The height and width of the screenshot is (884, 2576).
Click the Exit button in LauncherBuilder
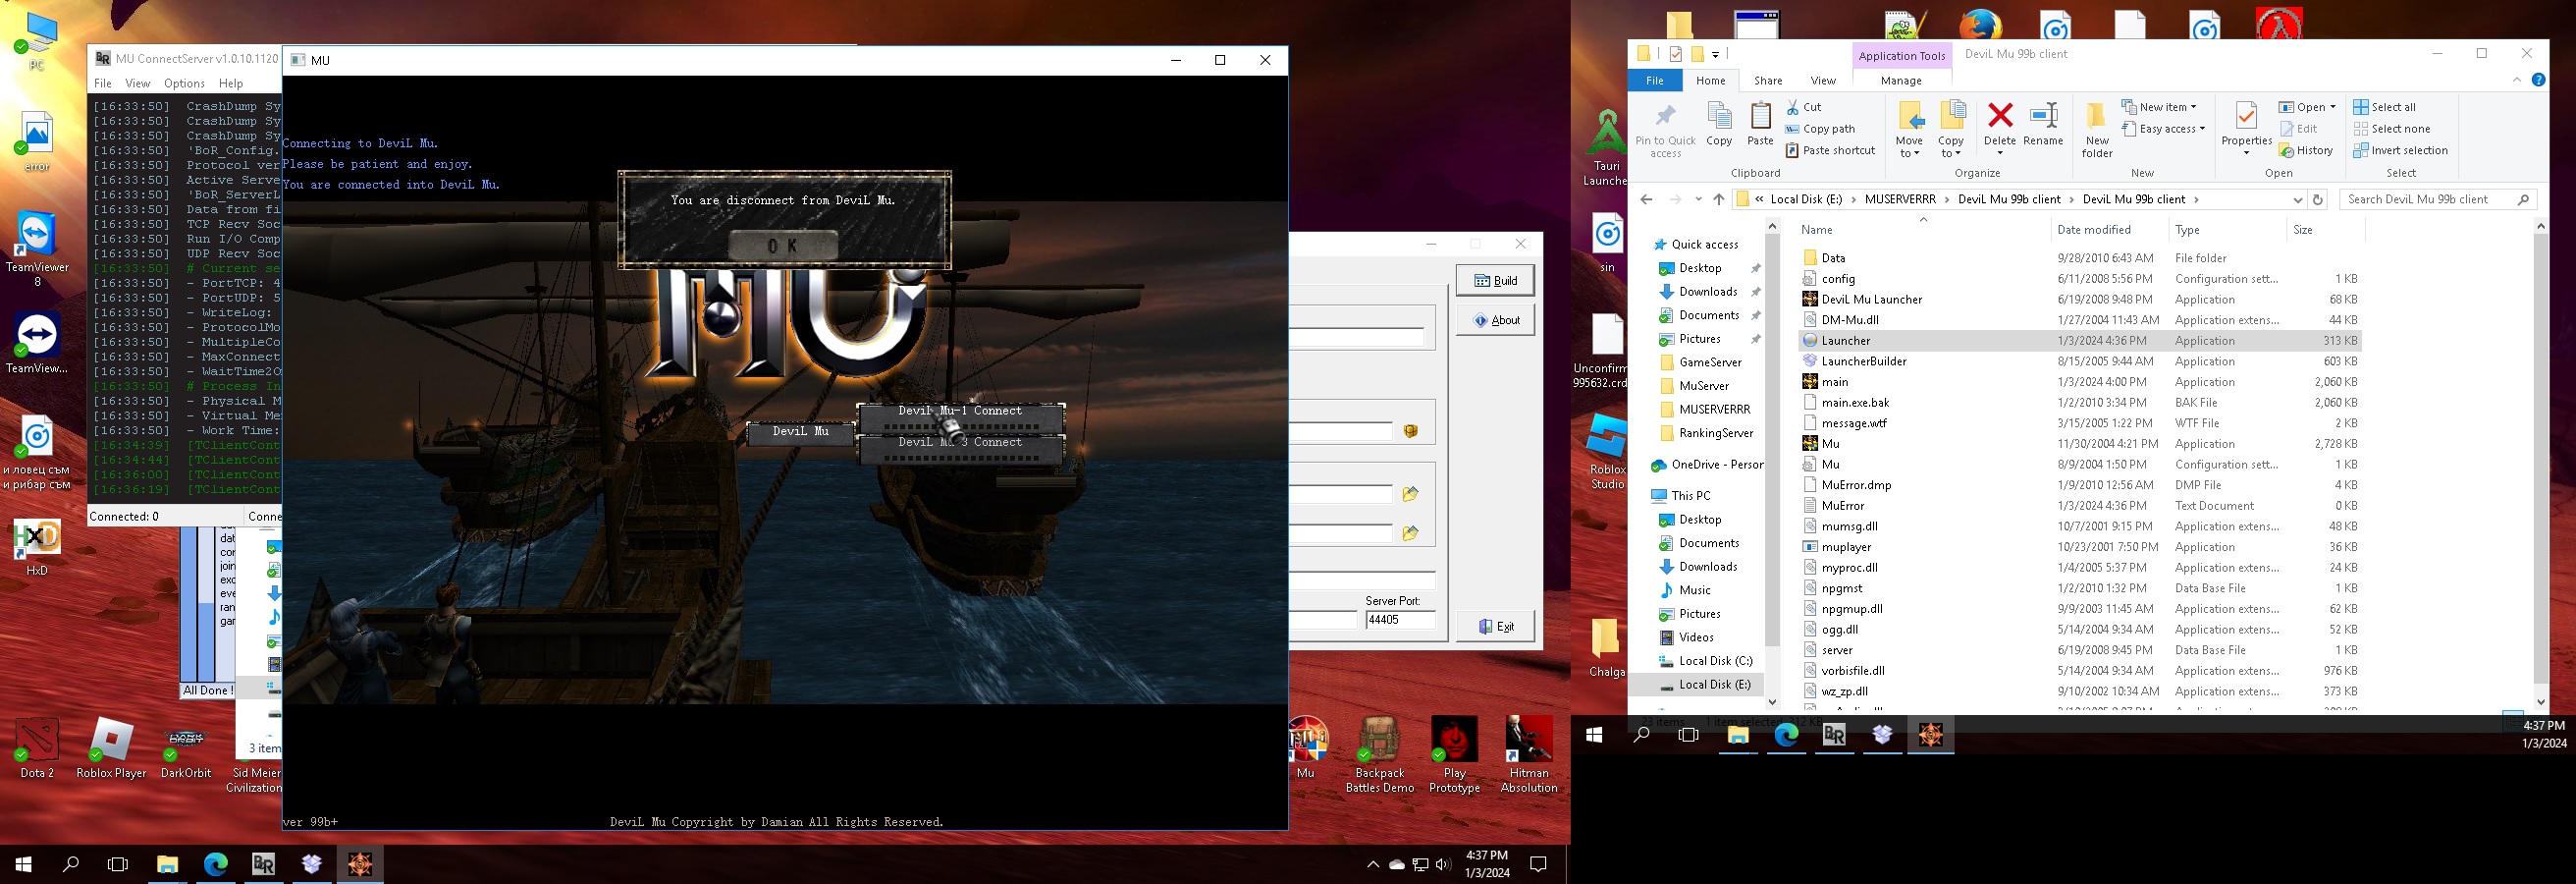click(1495, 627)
